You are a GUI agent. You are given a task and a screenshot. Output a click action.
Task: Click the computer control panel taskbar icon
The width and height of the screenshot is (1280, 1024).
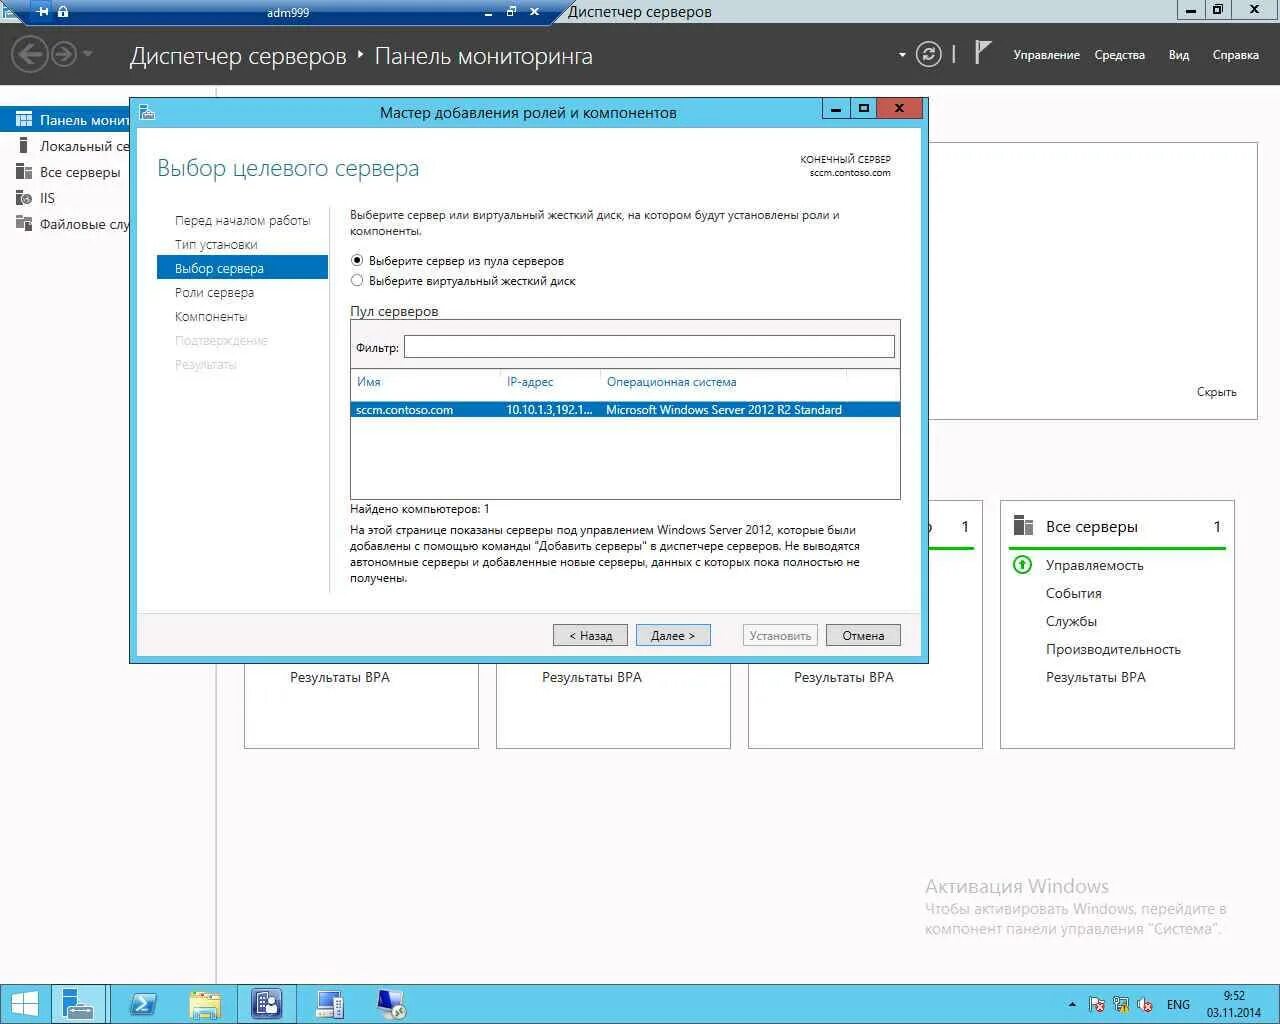pos(329,1004)
